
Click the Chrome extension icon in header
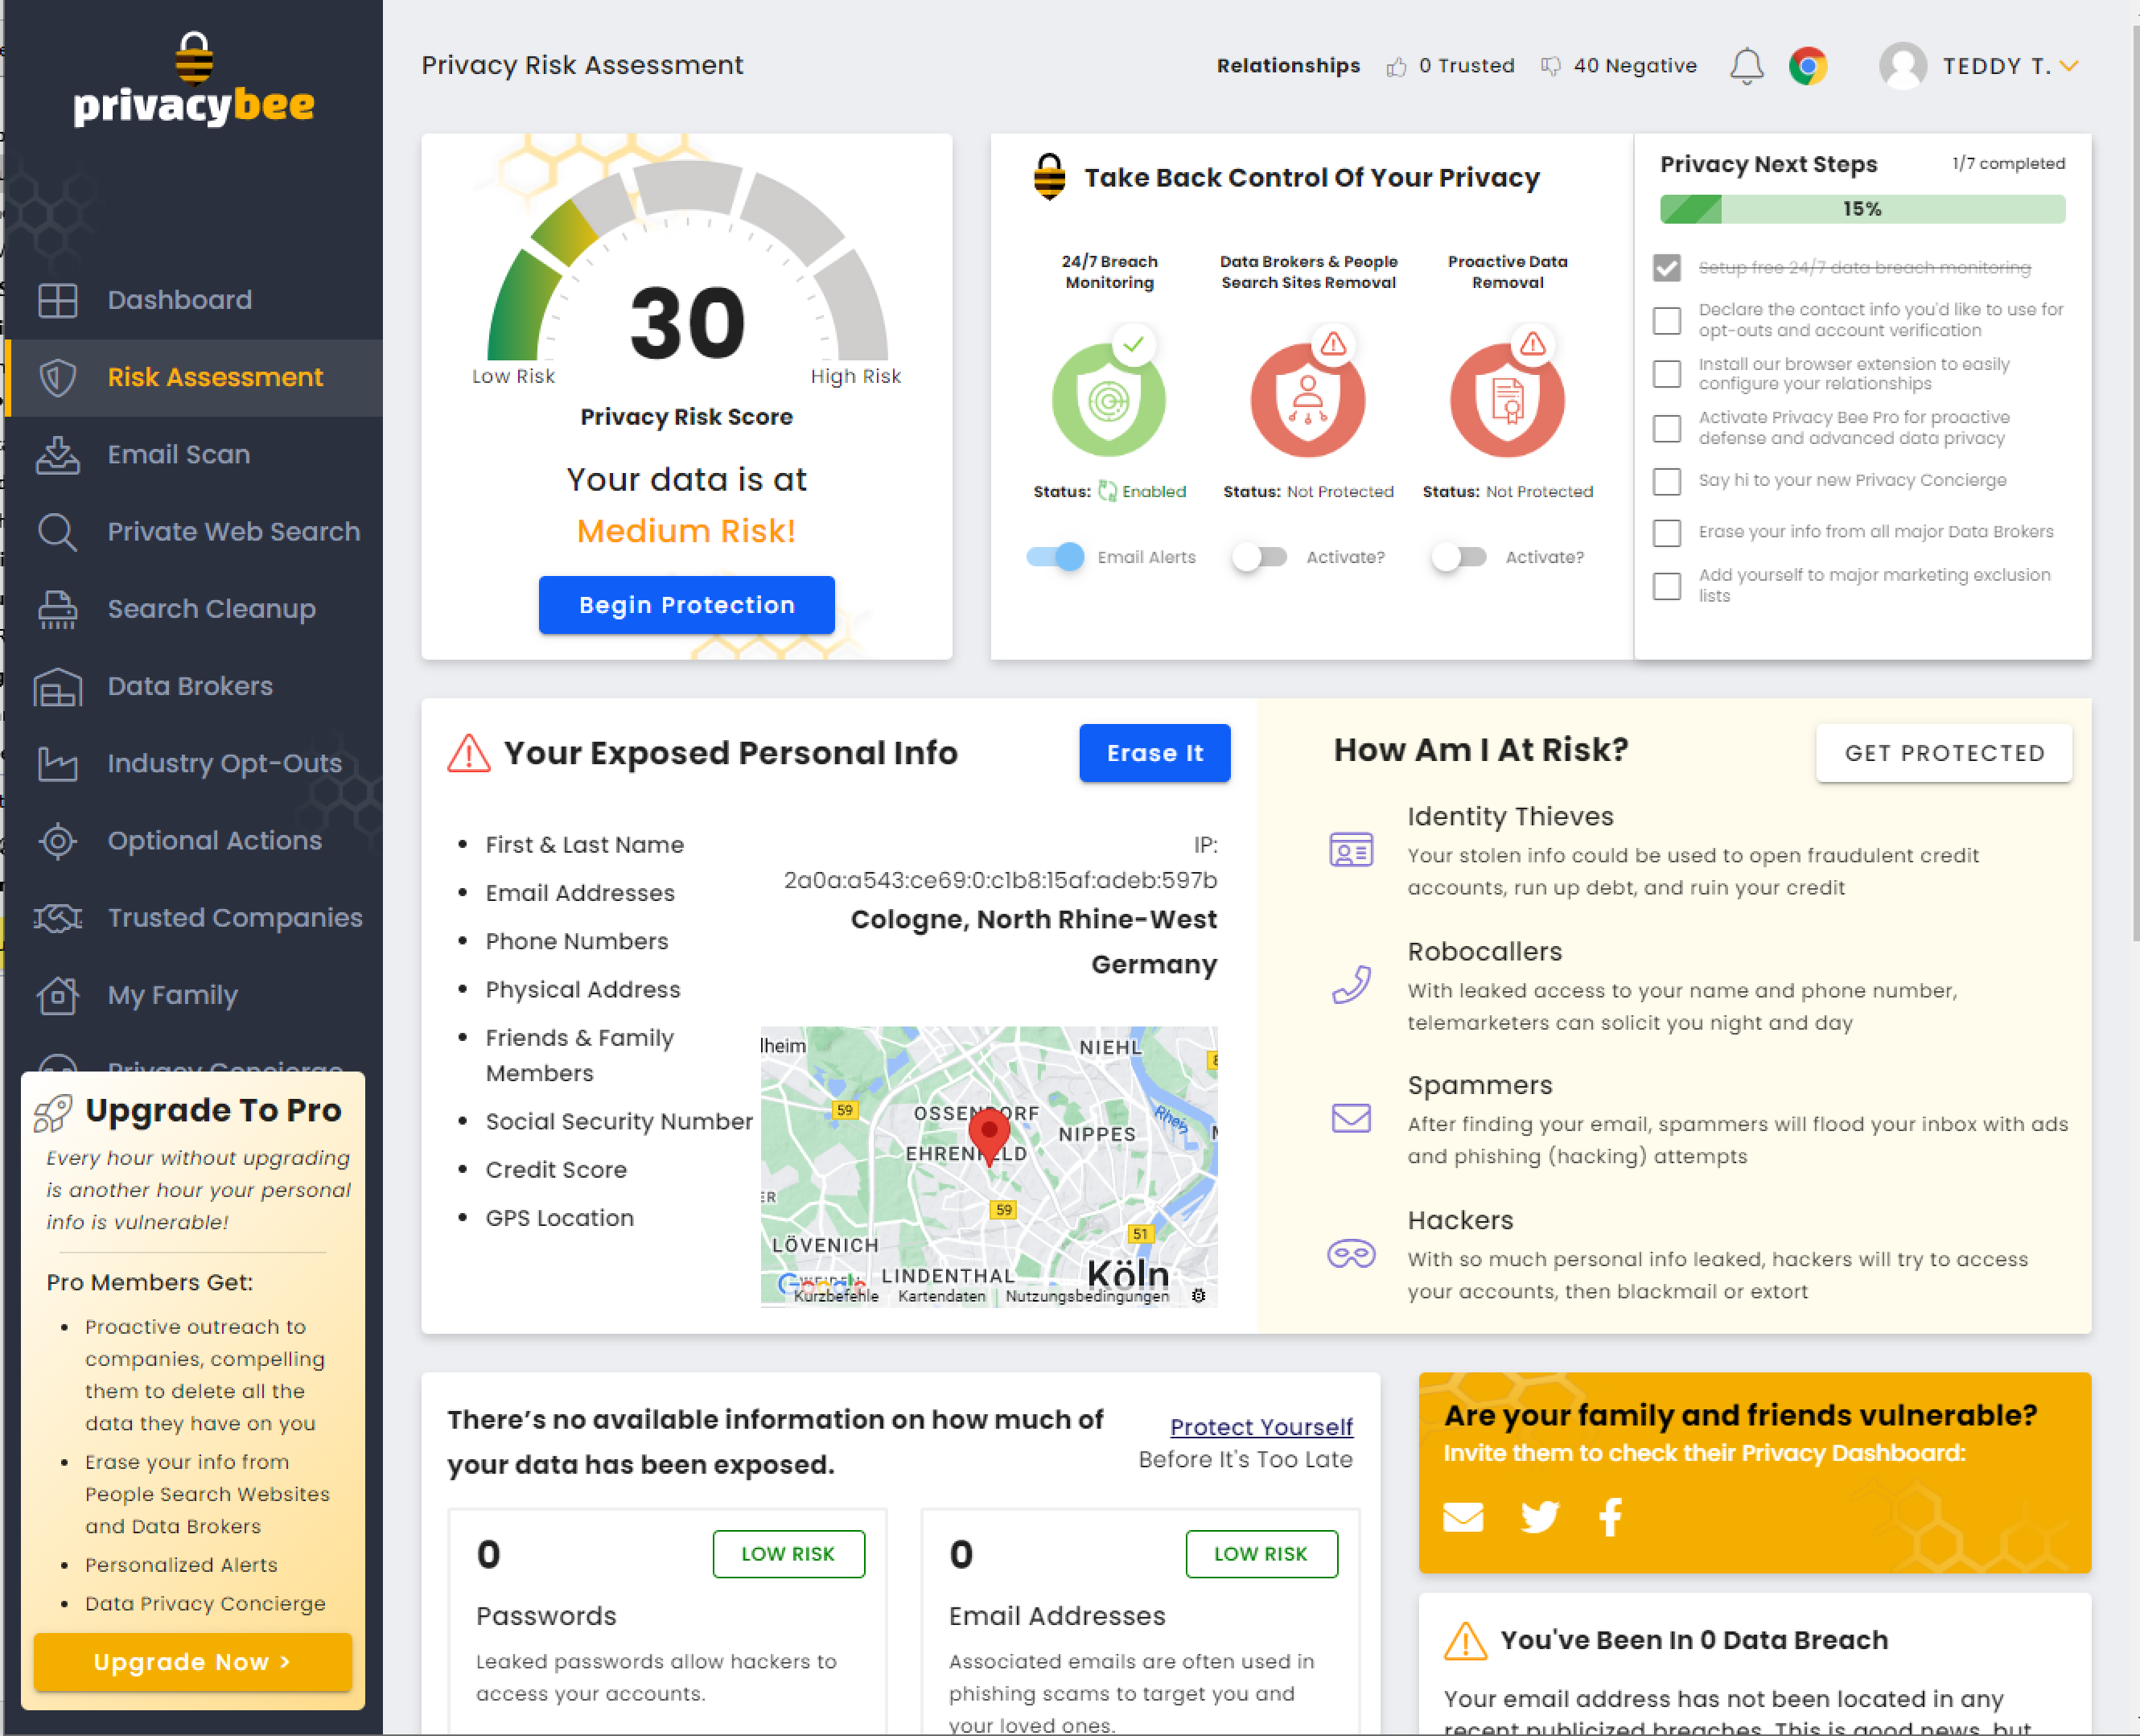click(x=1808, y=66)
